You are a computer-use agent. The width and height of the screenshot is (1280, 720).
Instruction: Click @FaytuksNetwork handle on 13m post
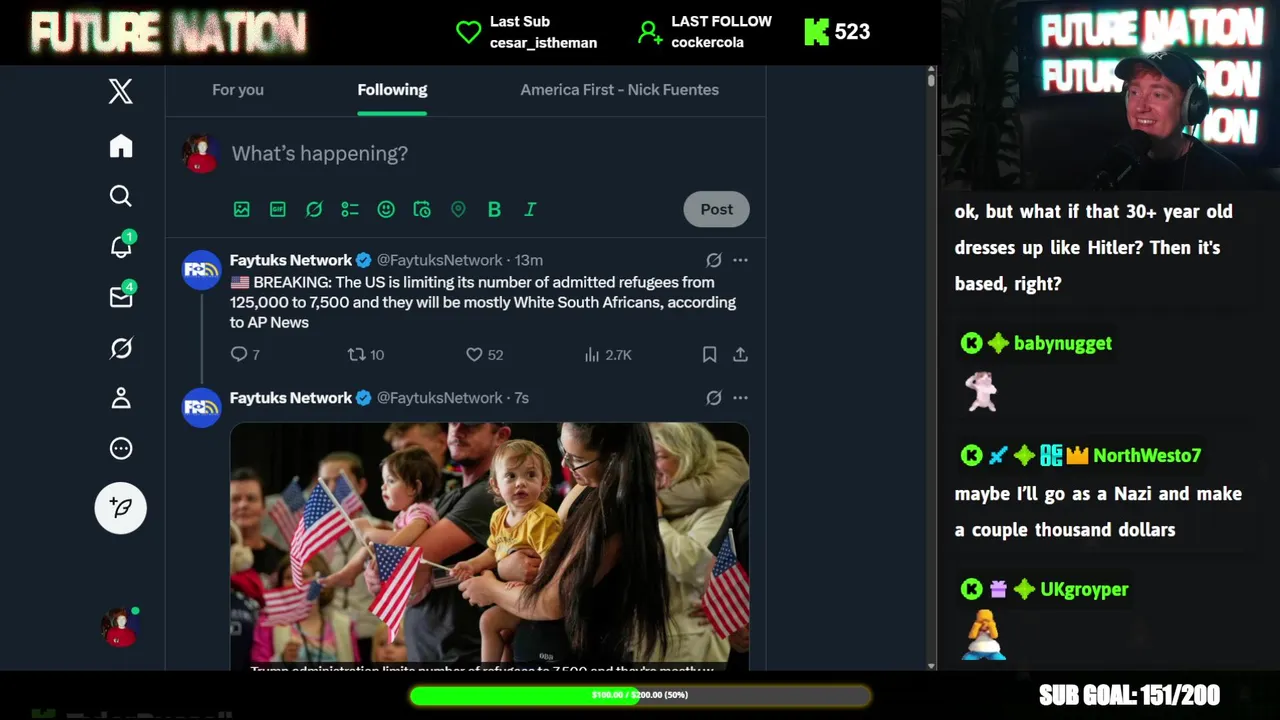pos(439,260)
